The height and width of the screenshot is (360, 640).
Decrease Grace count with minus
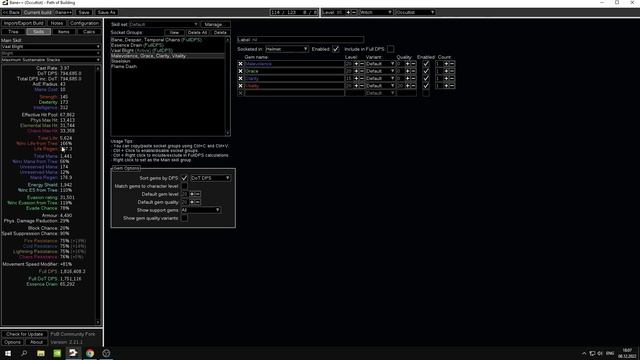[452, 71]
